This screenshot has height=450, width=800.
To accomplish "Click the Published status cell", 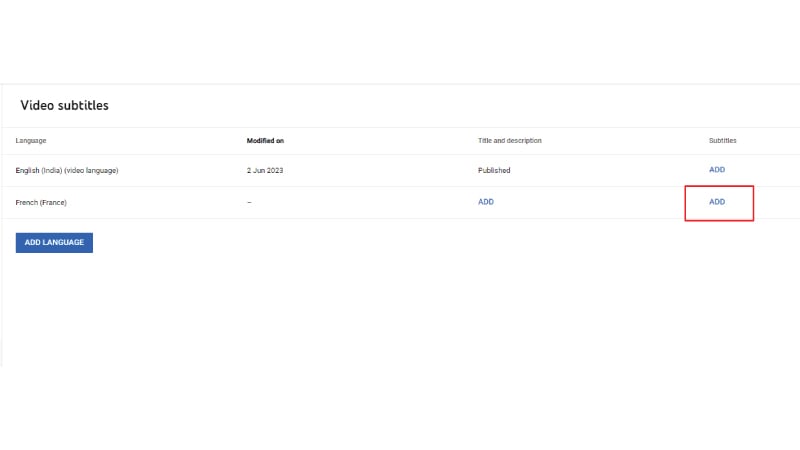I will point(494,170).
